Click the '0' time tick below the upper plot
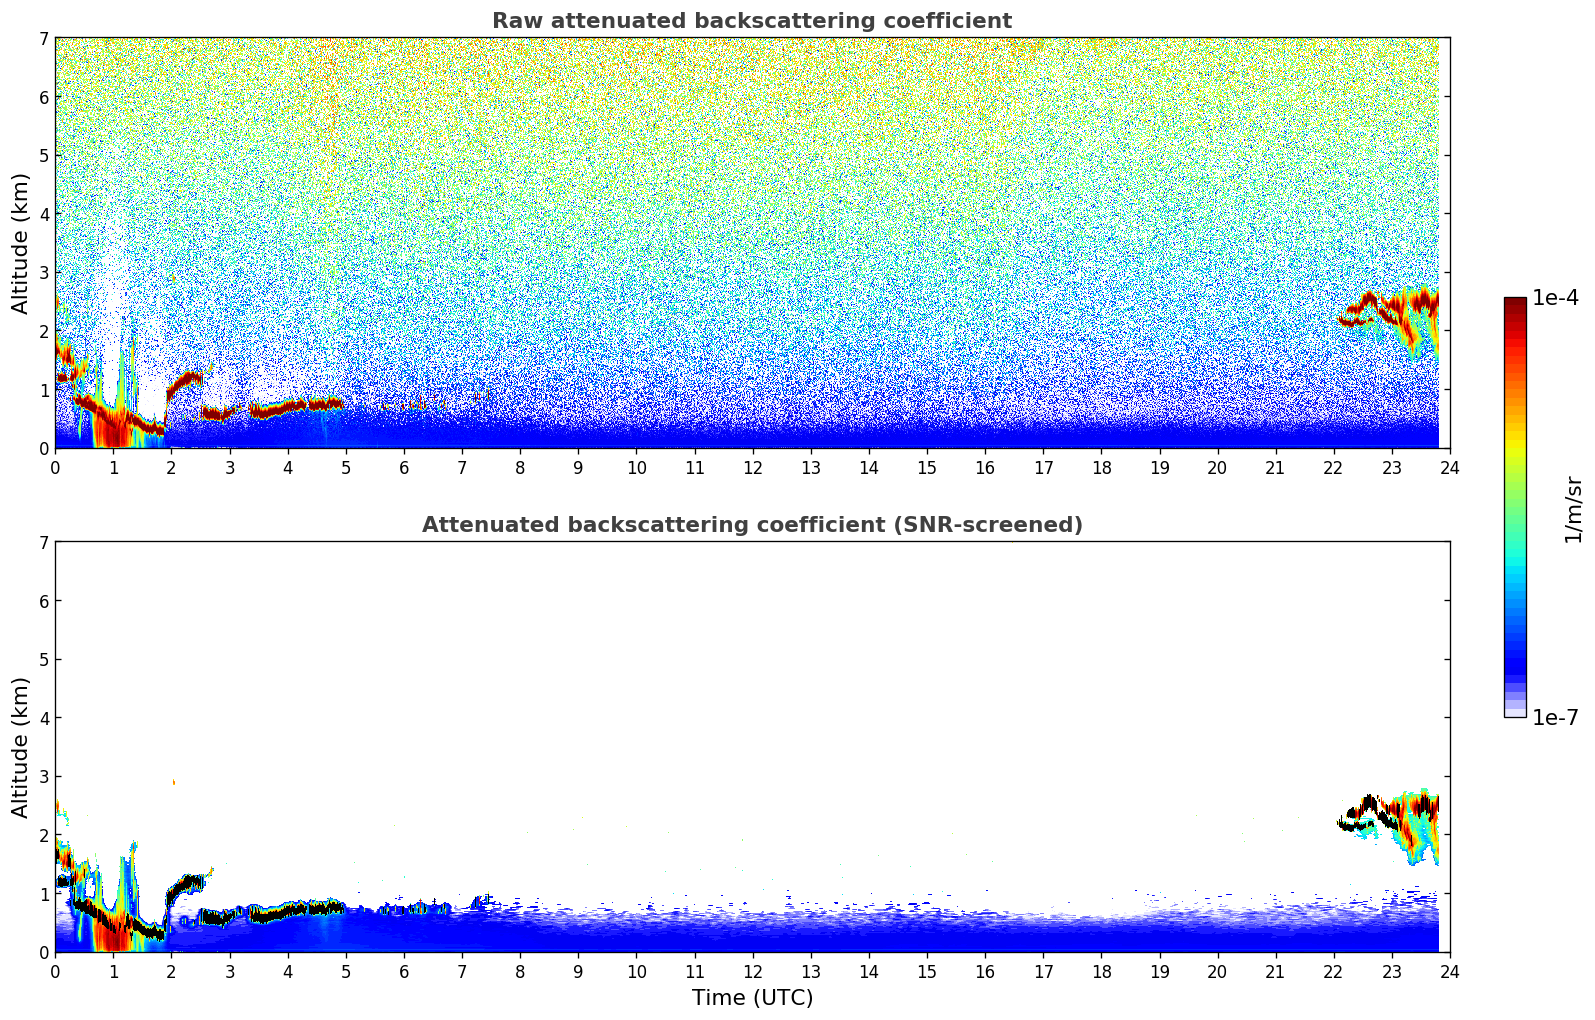Screen dimensions: 1595x1020 (55, 468)
